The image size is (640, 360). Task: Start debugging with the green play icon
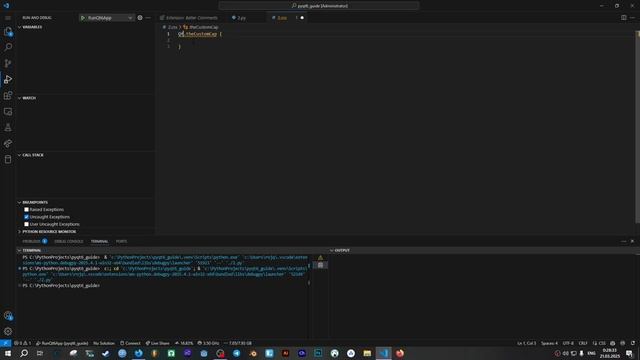click(83, 18)
